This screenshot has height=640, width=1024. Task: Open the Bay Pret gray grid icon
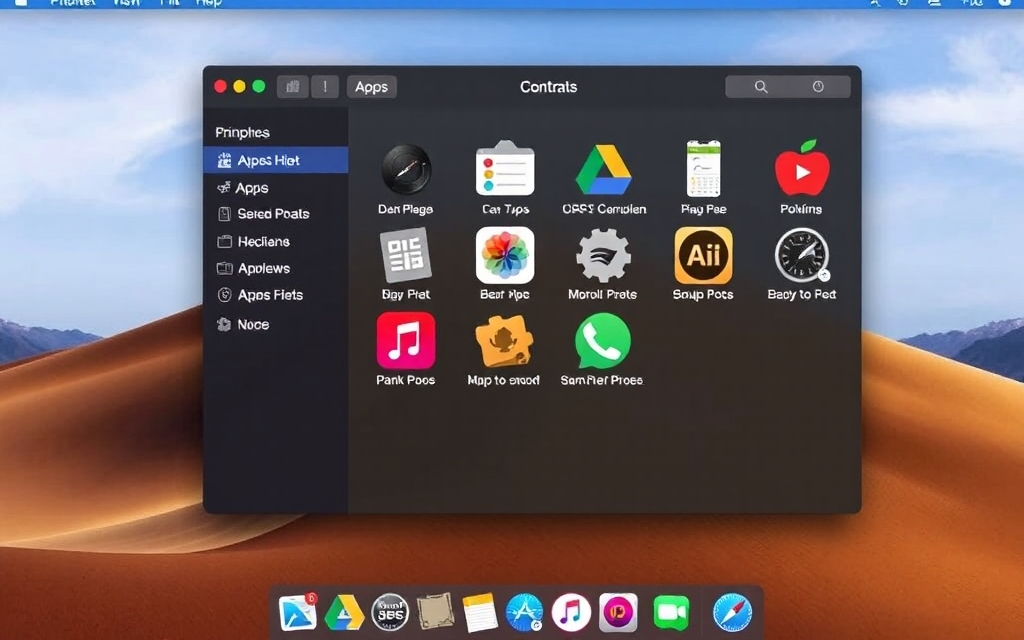click(406, 255)
